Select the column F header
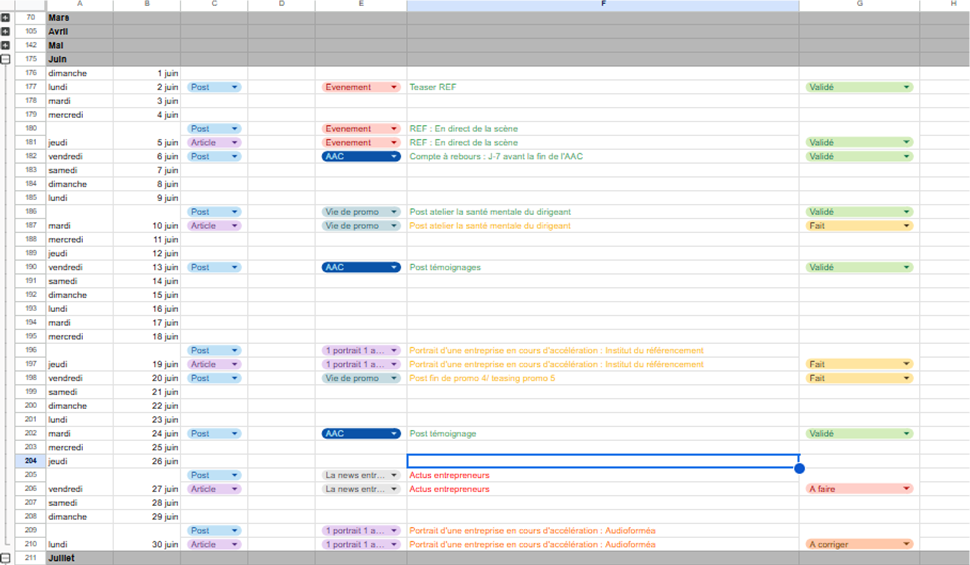 point(603,5)
